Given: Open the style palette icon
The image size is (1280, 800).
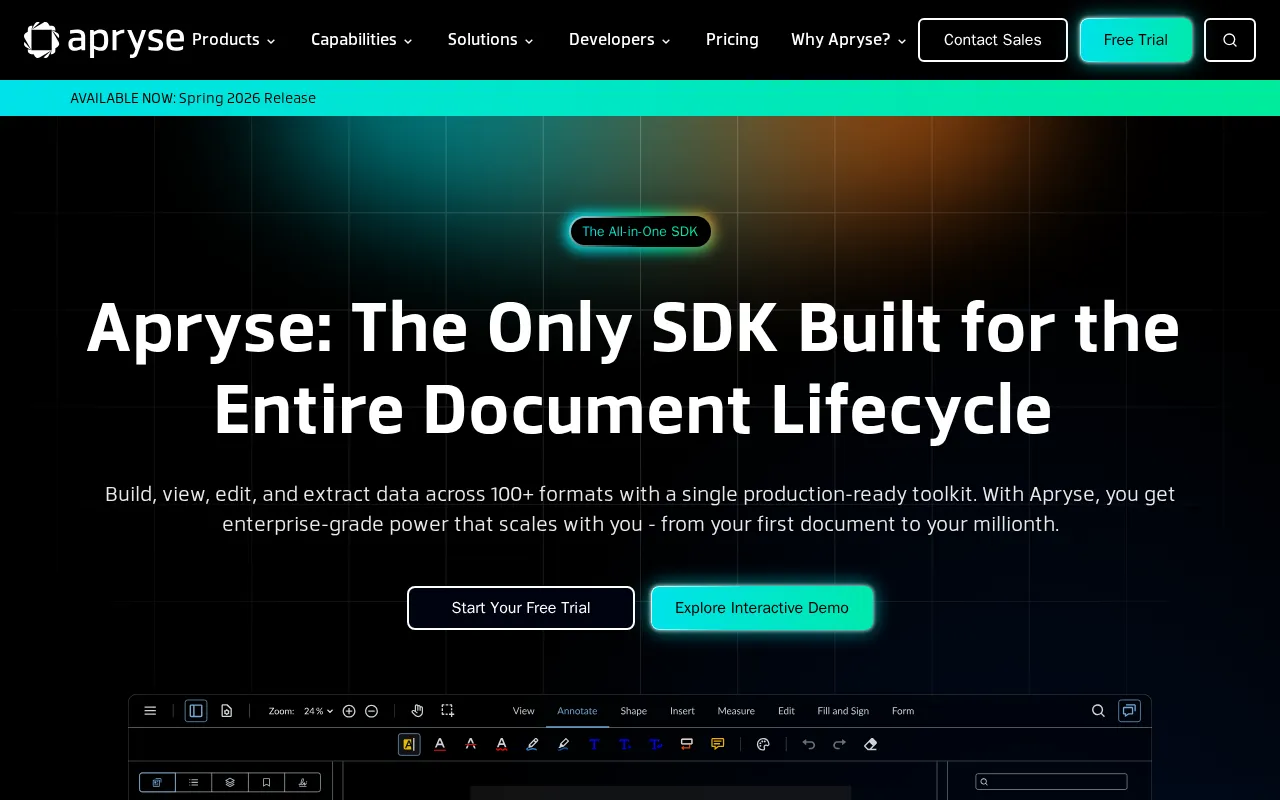Looking at the screenshot, I should point(763,744).
